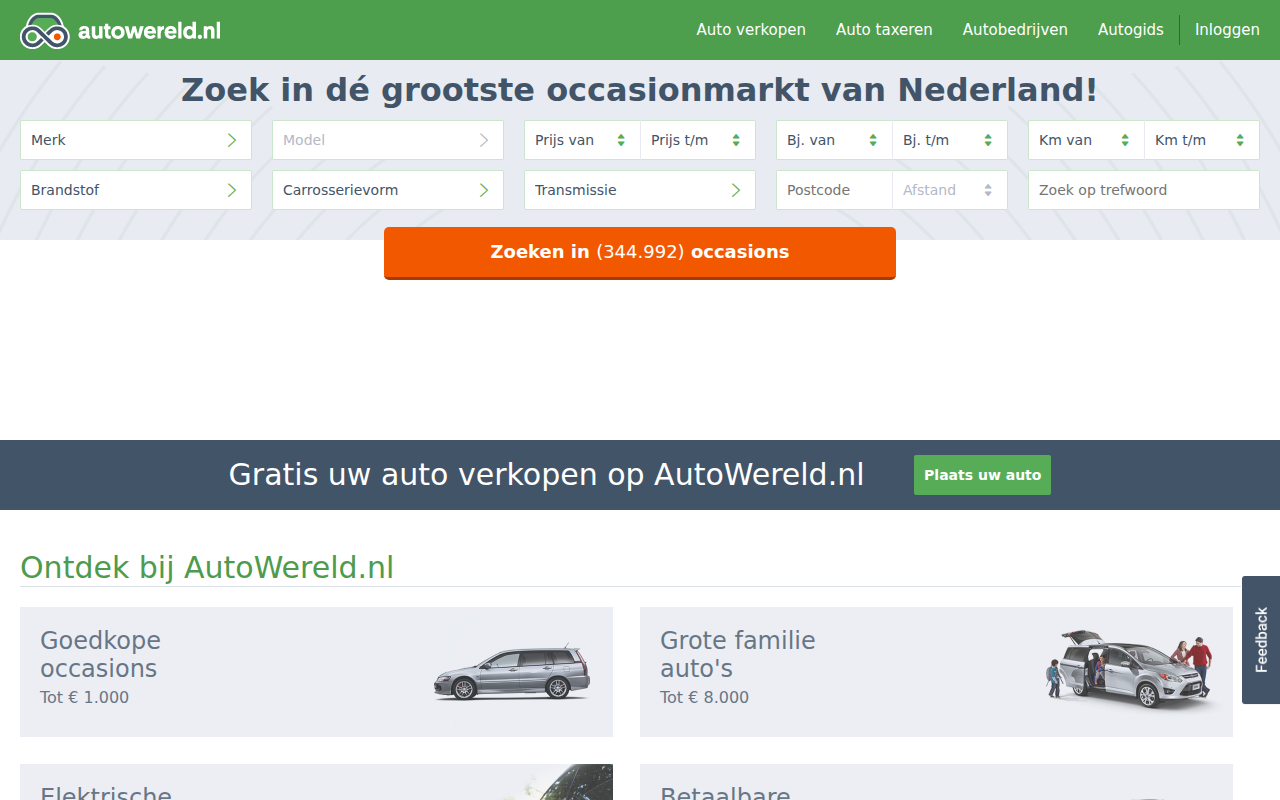Screen dimensions: 1280x800
Task: Select minimum price in Prijs van
Action: [x=582, y=140]
